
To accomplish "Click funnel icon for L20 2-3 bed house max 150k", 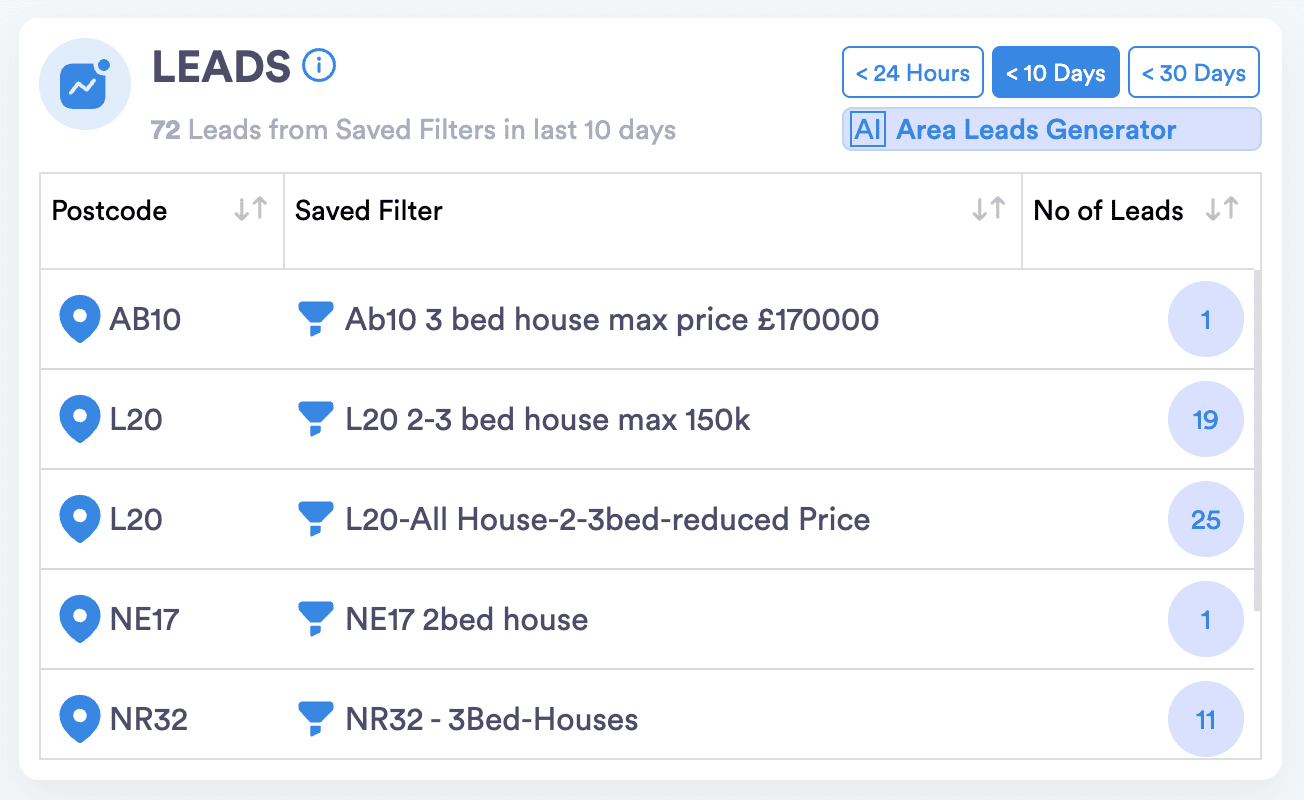I will [315, 420].
